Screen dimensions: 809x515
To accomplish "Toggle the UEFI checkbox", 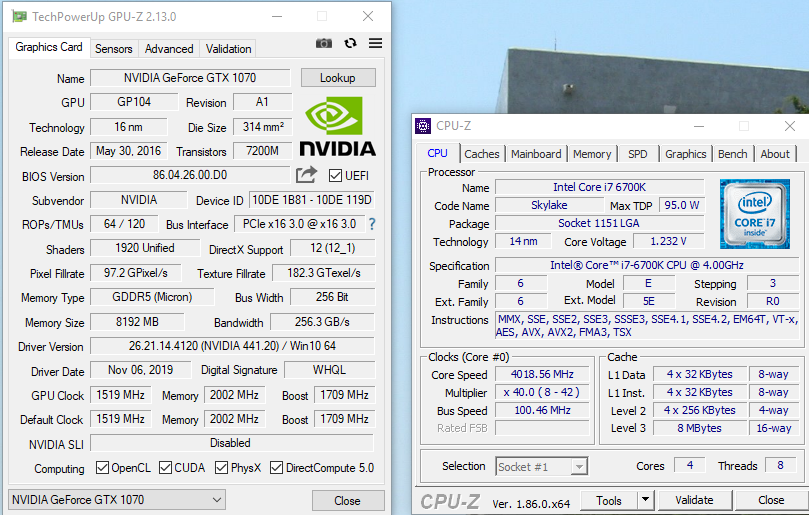I will [x=335, y=175].
